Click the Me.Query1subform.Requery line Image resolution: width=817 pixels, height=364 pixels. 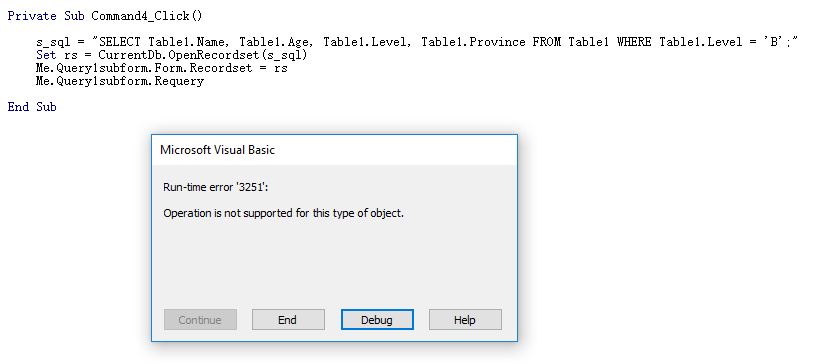(120, 81)
